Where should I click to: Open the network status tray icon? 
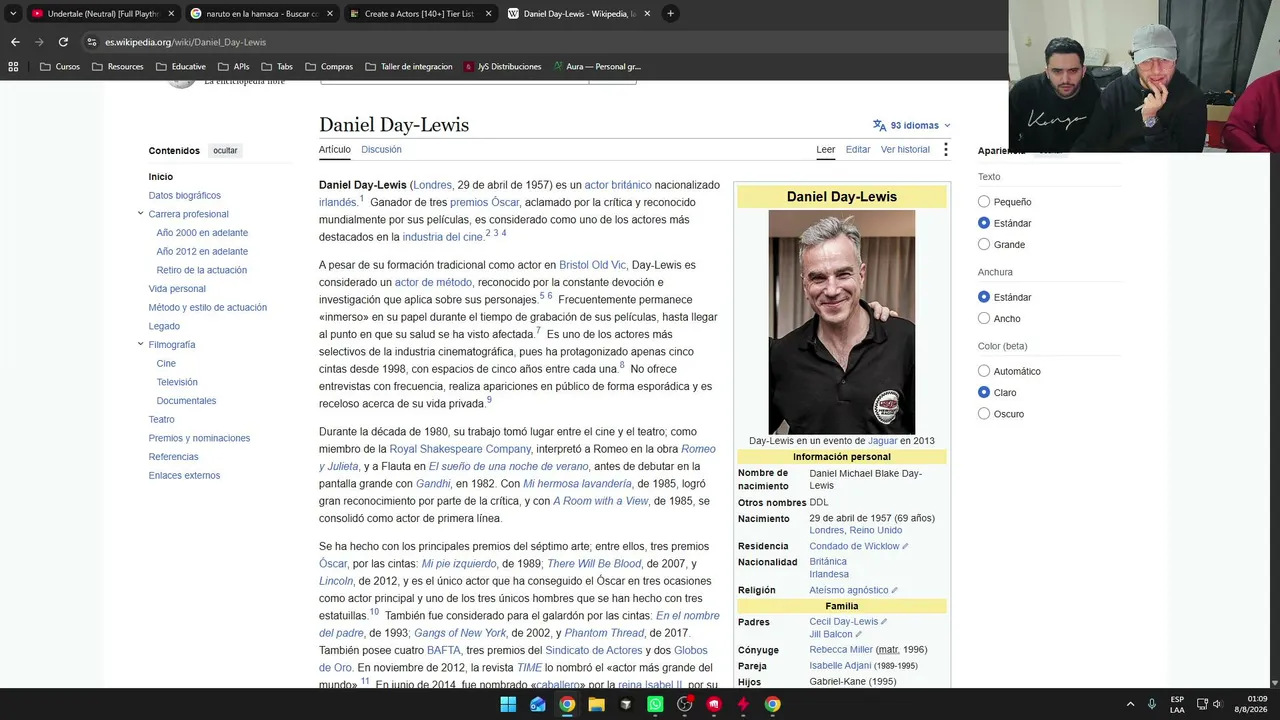pos(1202,704)
